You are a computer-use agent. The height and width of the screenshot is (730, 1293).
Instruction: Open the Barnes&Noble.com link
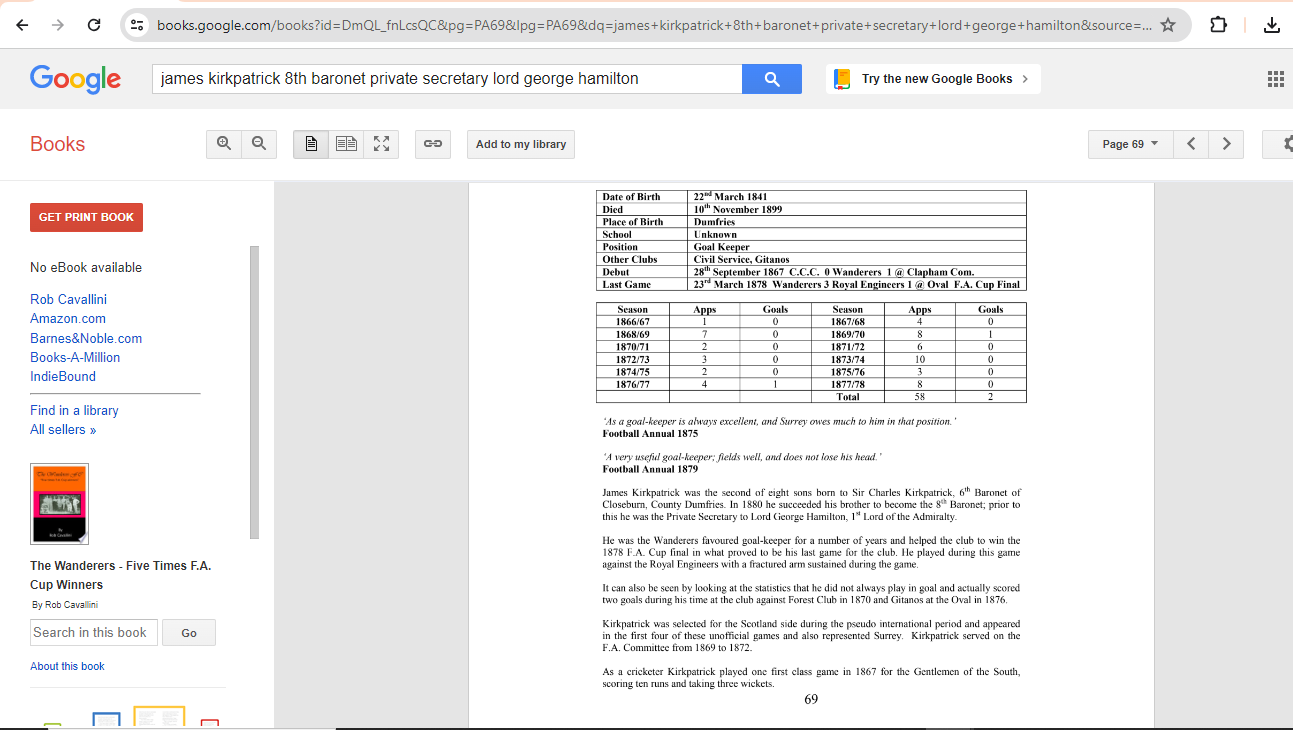(86, 338)
